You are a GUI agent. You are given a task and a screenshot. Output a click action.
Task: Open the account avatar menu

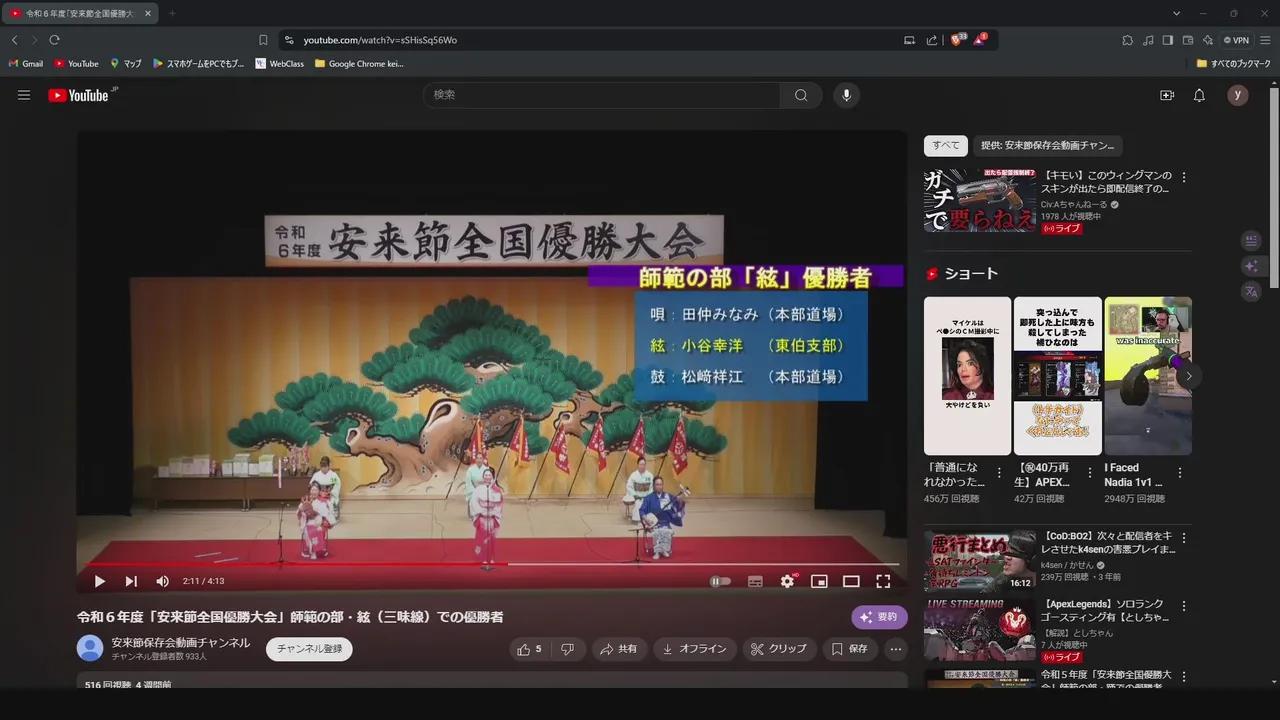coord(1238,95)
